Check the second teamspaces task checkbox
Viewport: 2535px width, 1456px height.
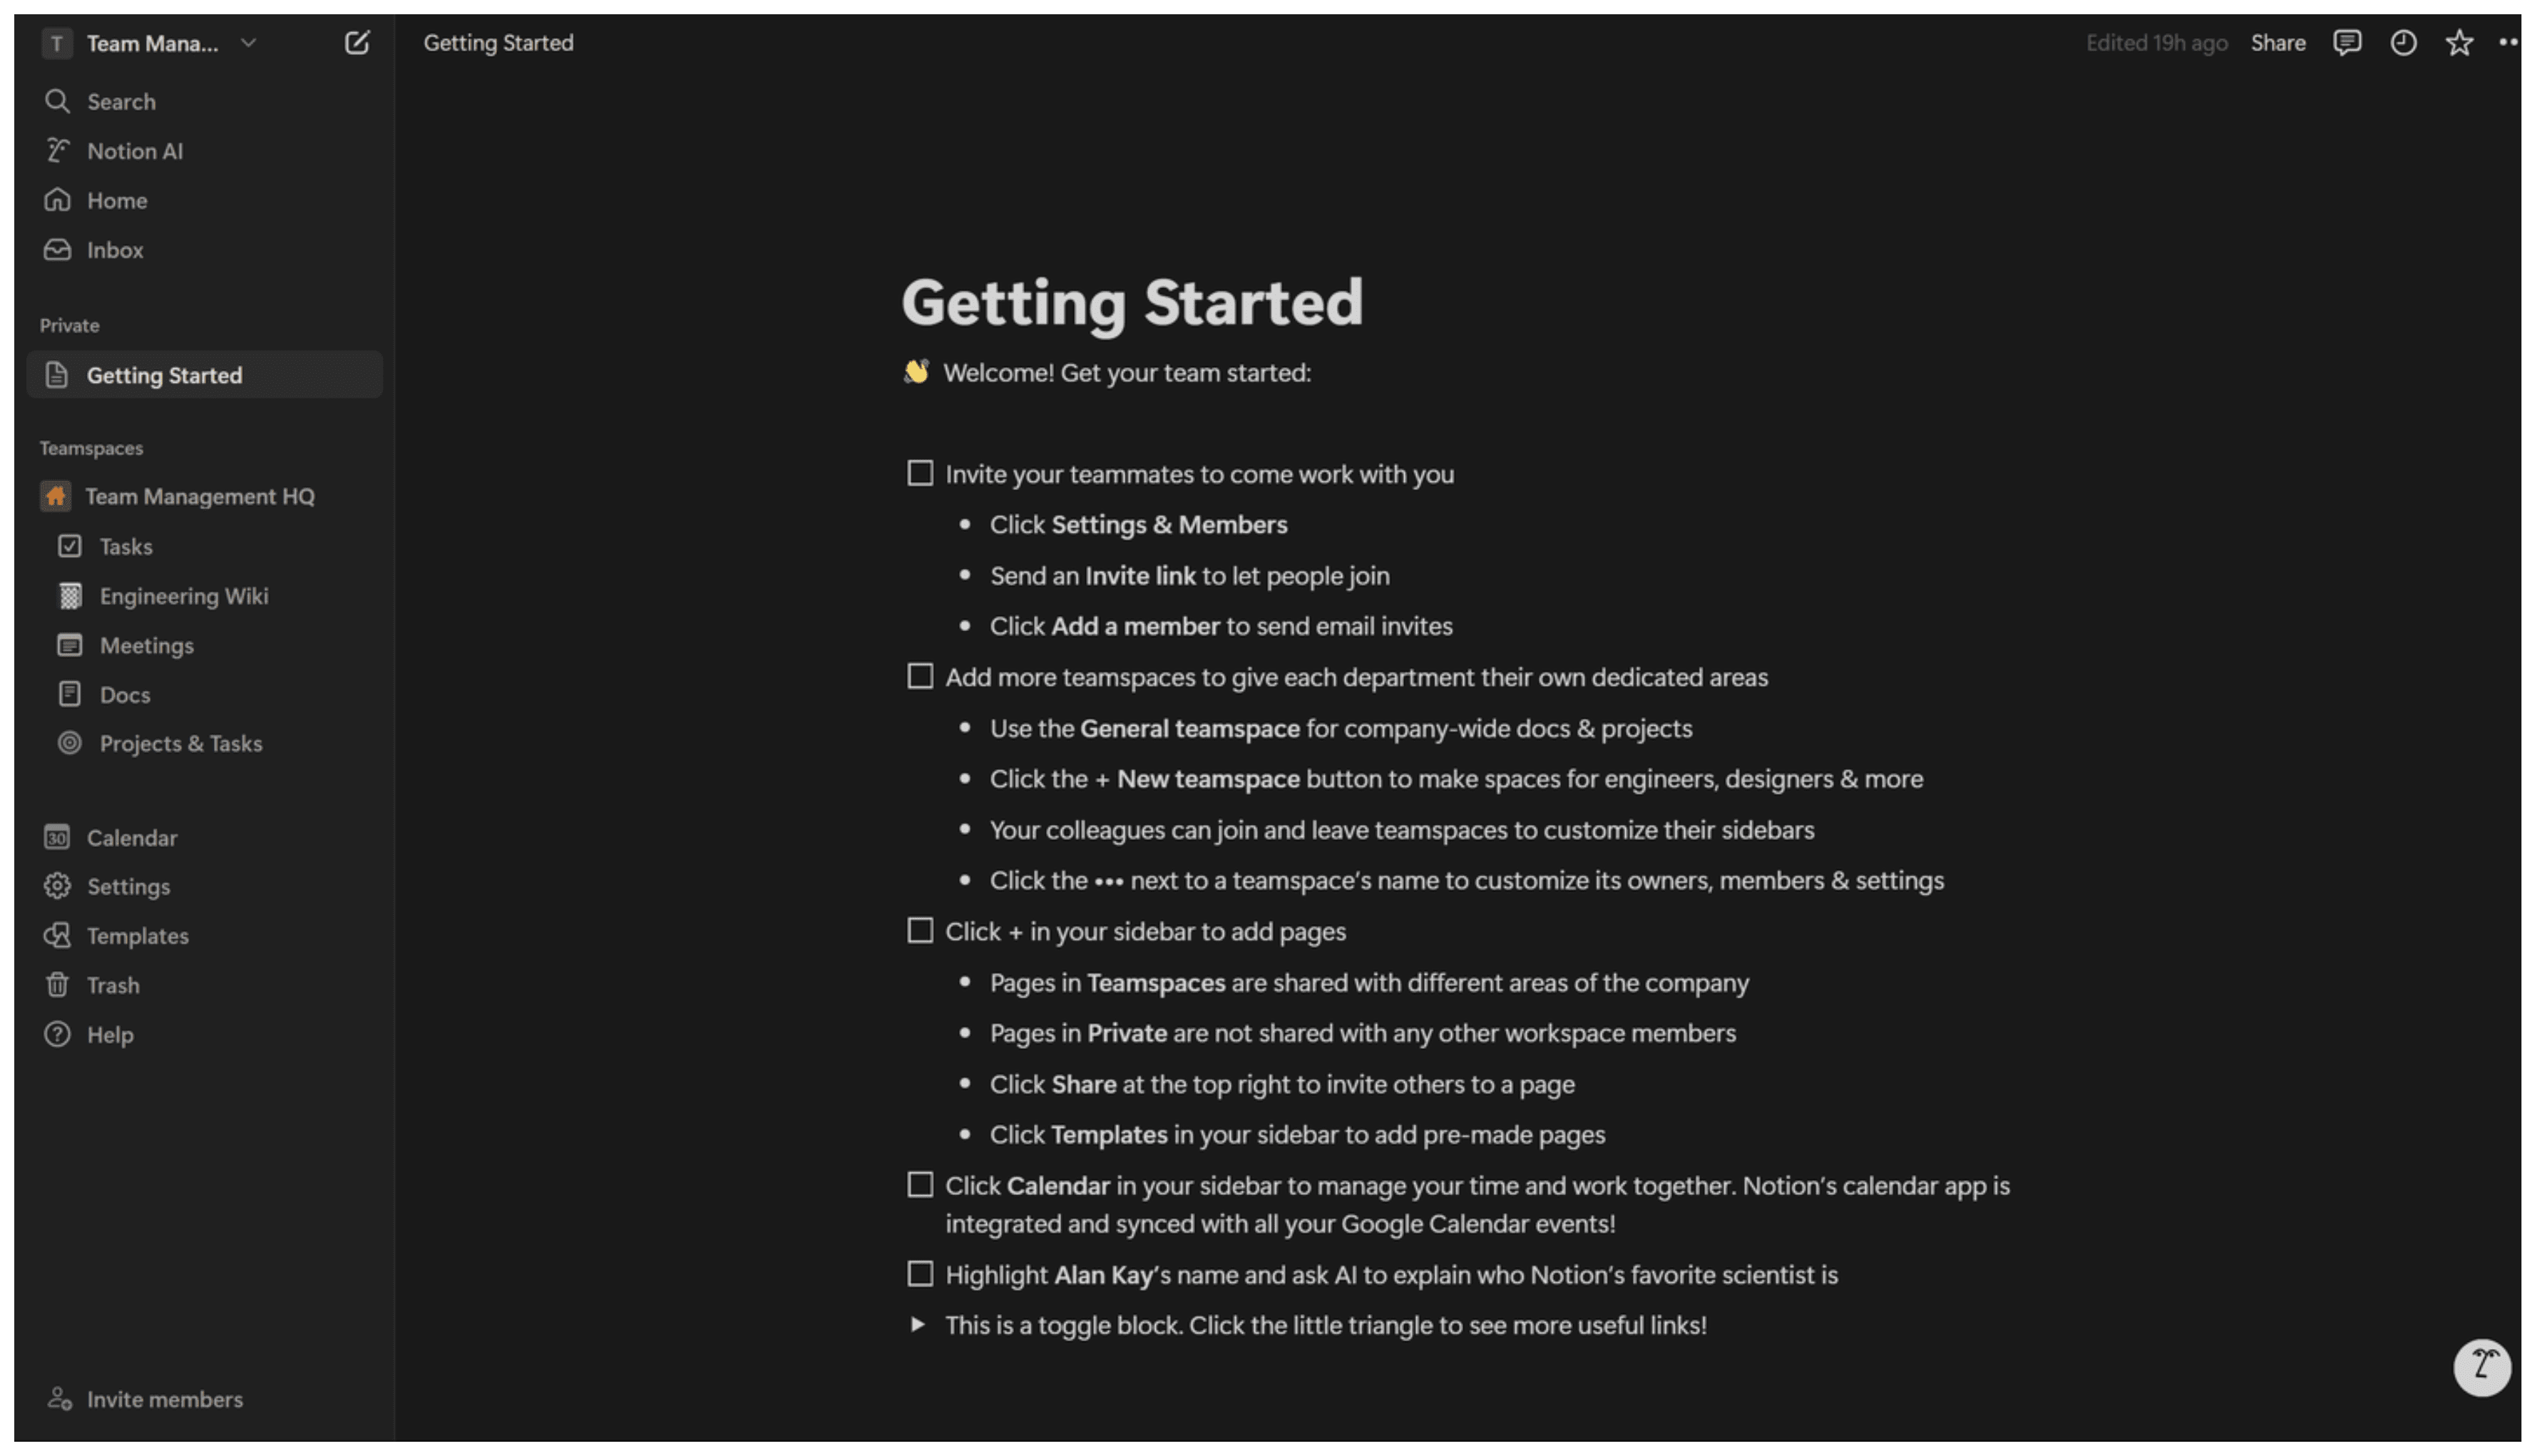(x=919, y=676)
